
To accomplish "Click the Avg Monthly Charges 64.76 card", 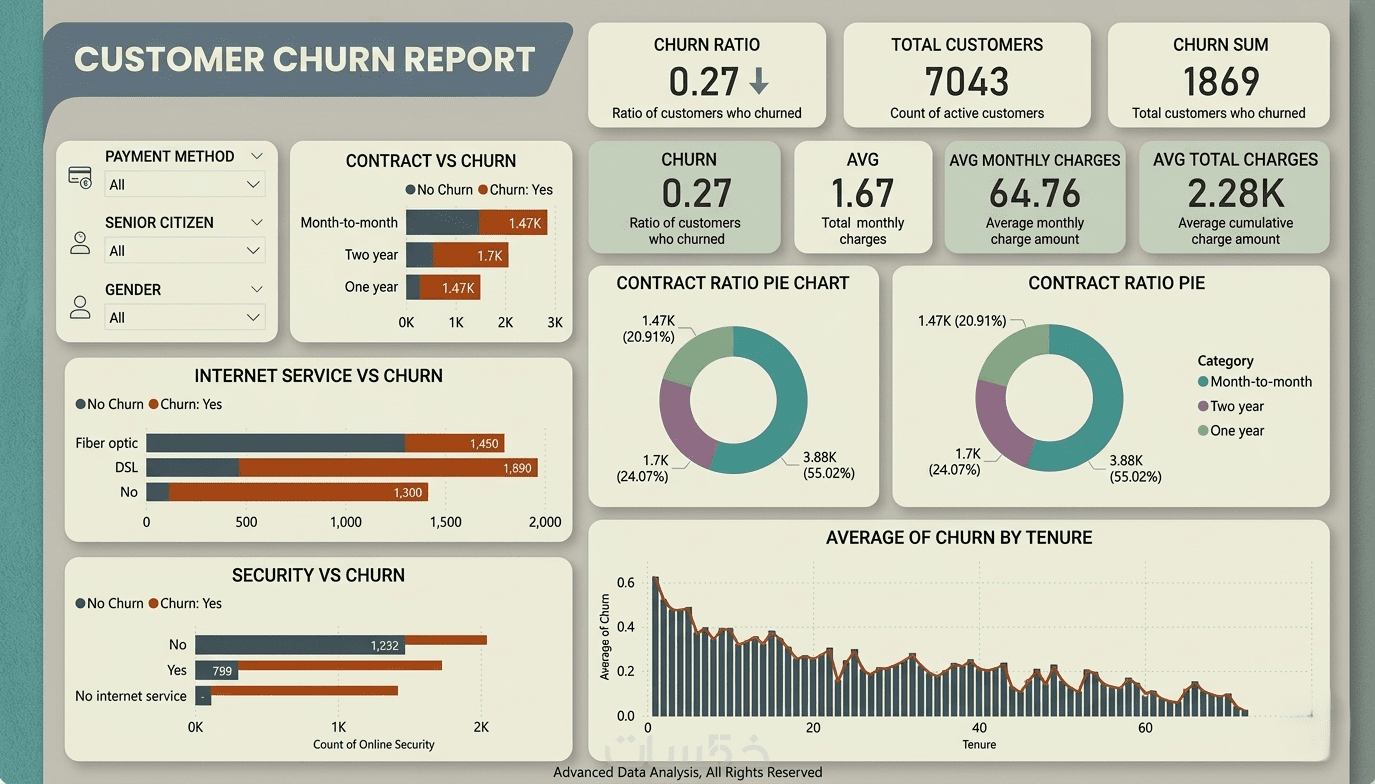I will click(x=1035, y=197).
